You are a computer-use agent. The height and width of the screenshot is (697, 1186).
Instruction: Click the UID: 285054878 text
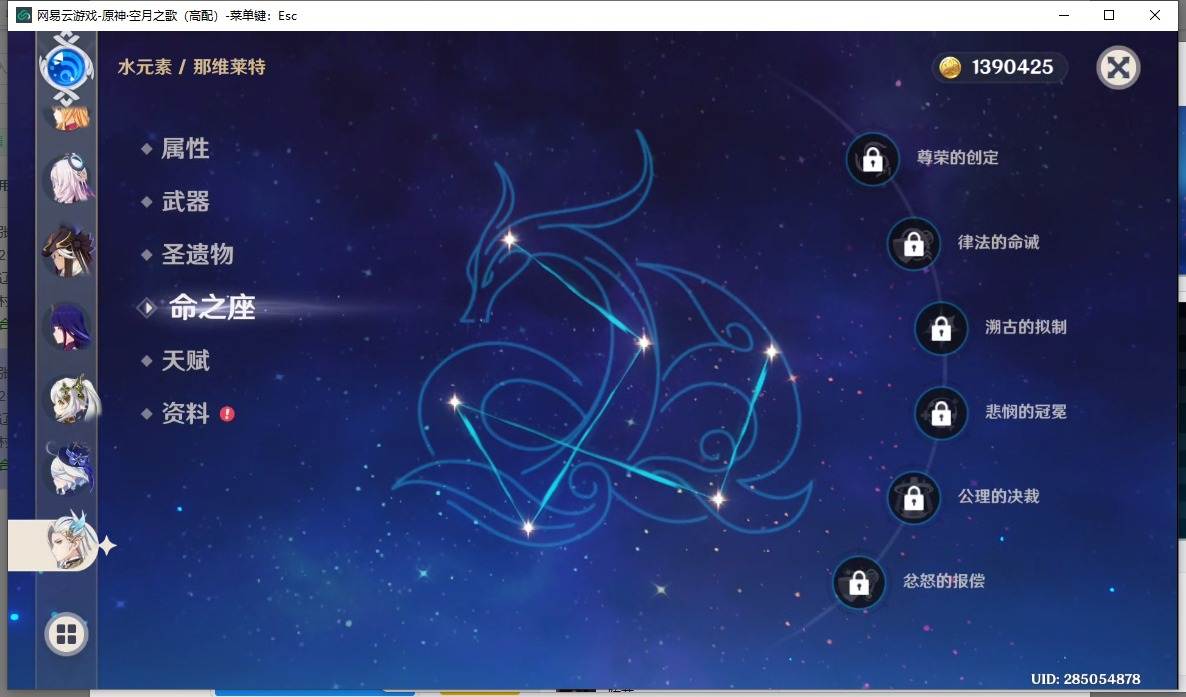coord(1085,679)
